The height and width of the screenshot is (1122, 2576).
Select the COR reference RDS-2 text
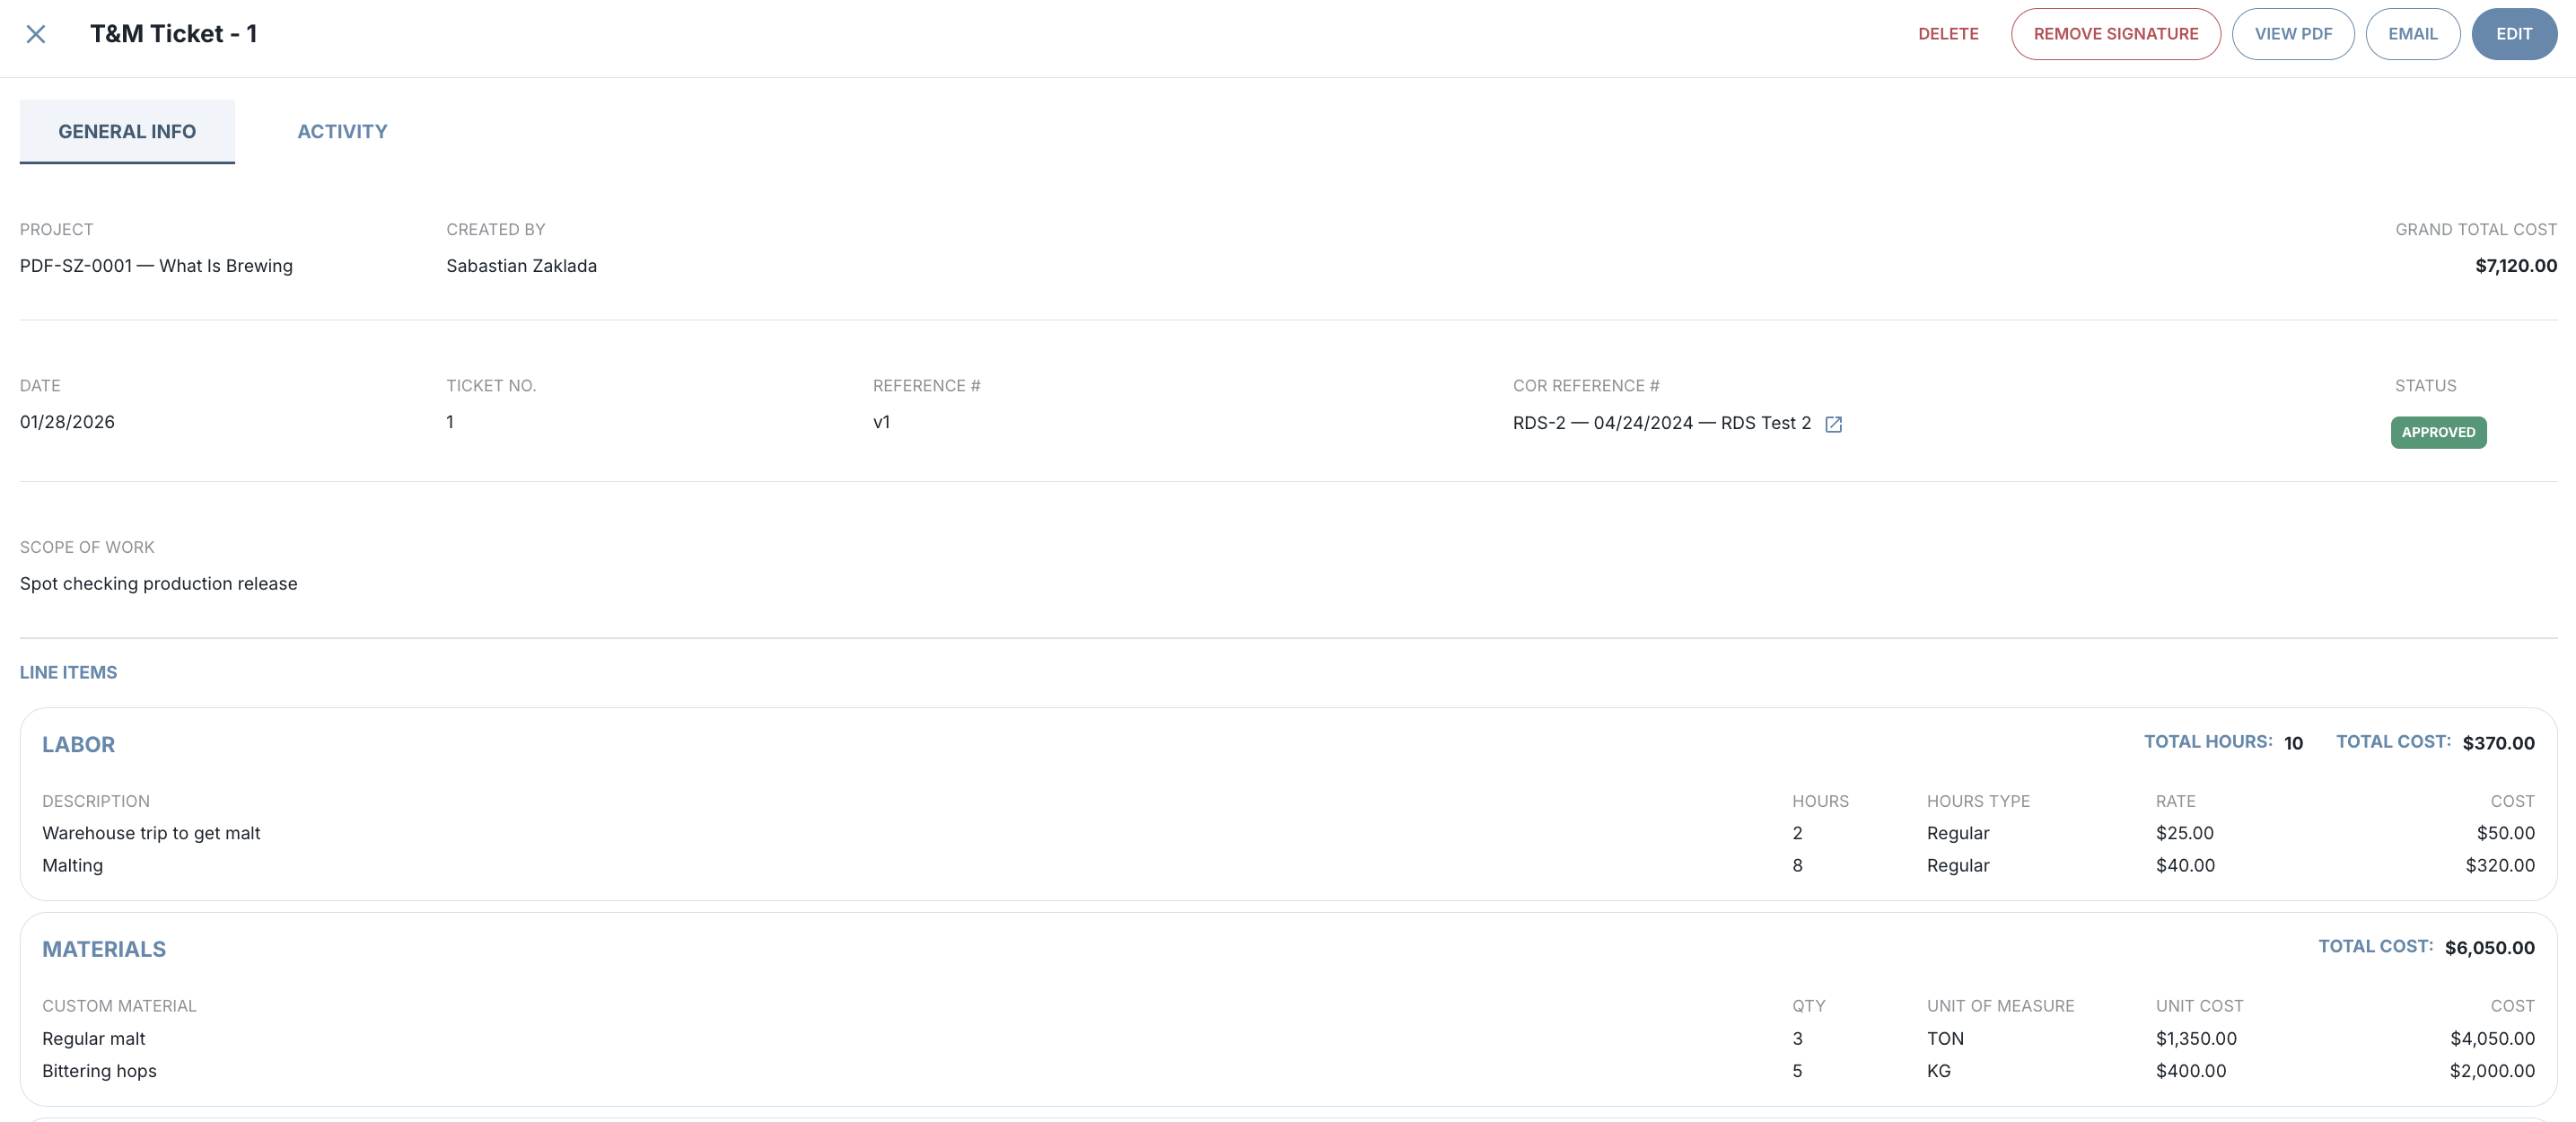pyautogui.click(x=1661, y=423)
